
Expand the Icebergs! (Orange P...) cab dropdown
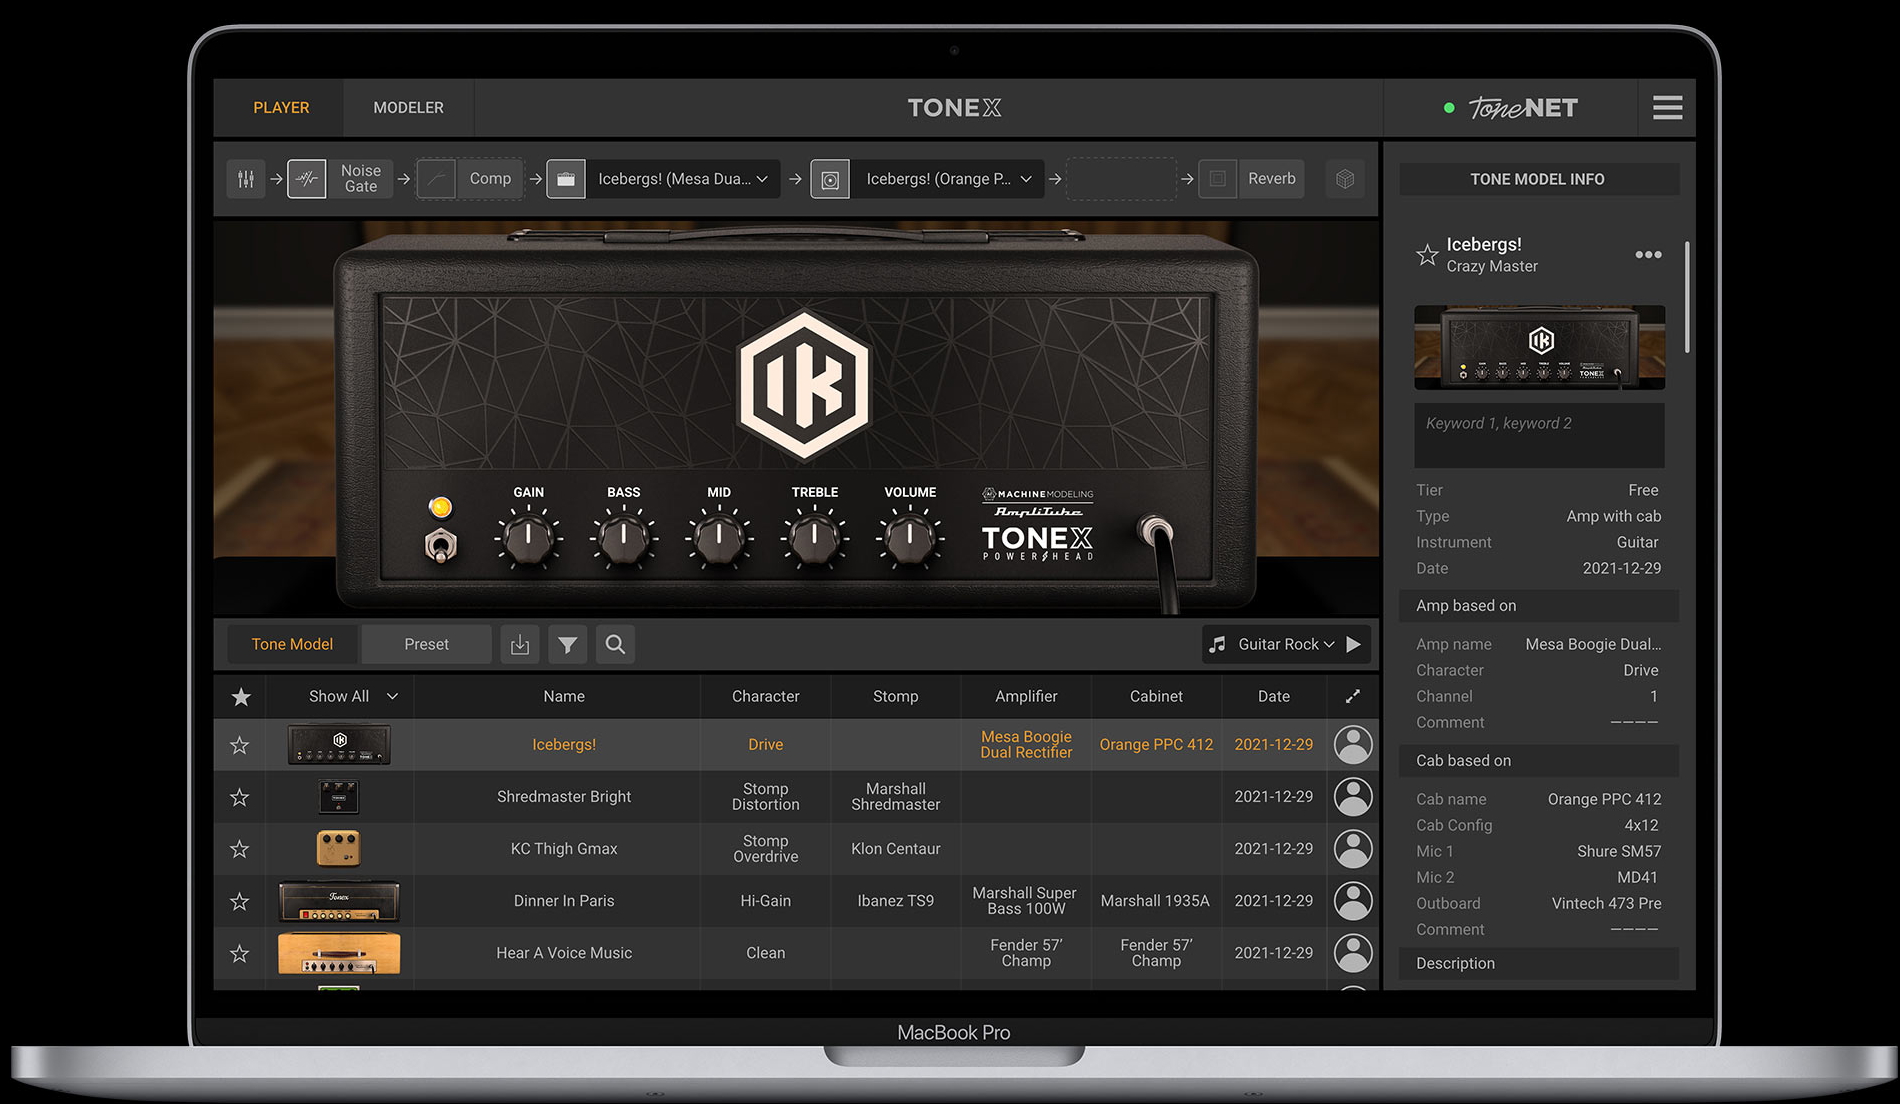pos(1026,179)
